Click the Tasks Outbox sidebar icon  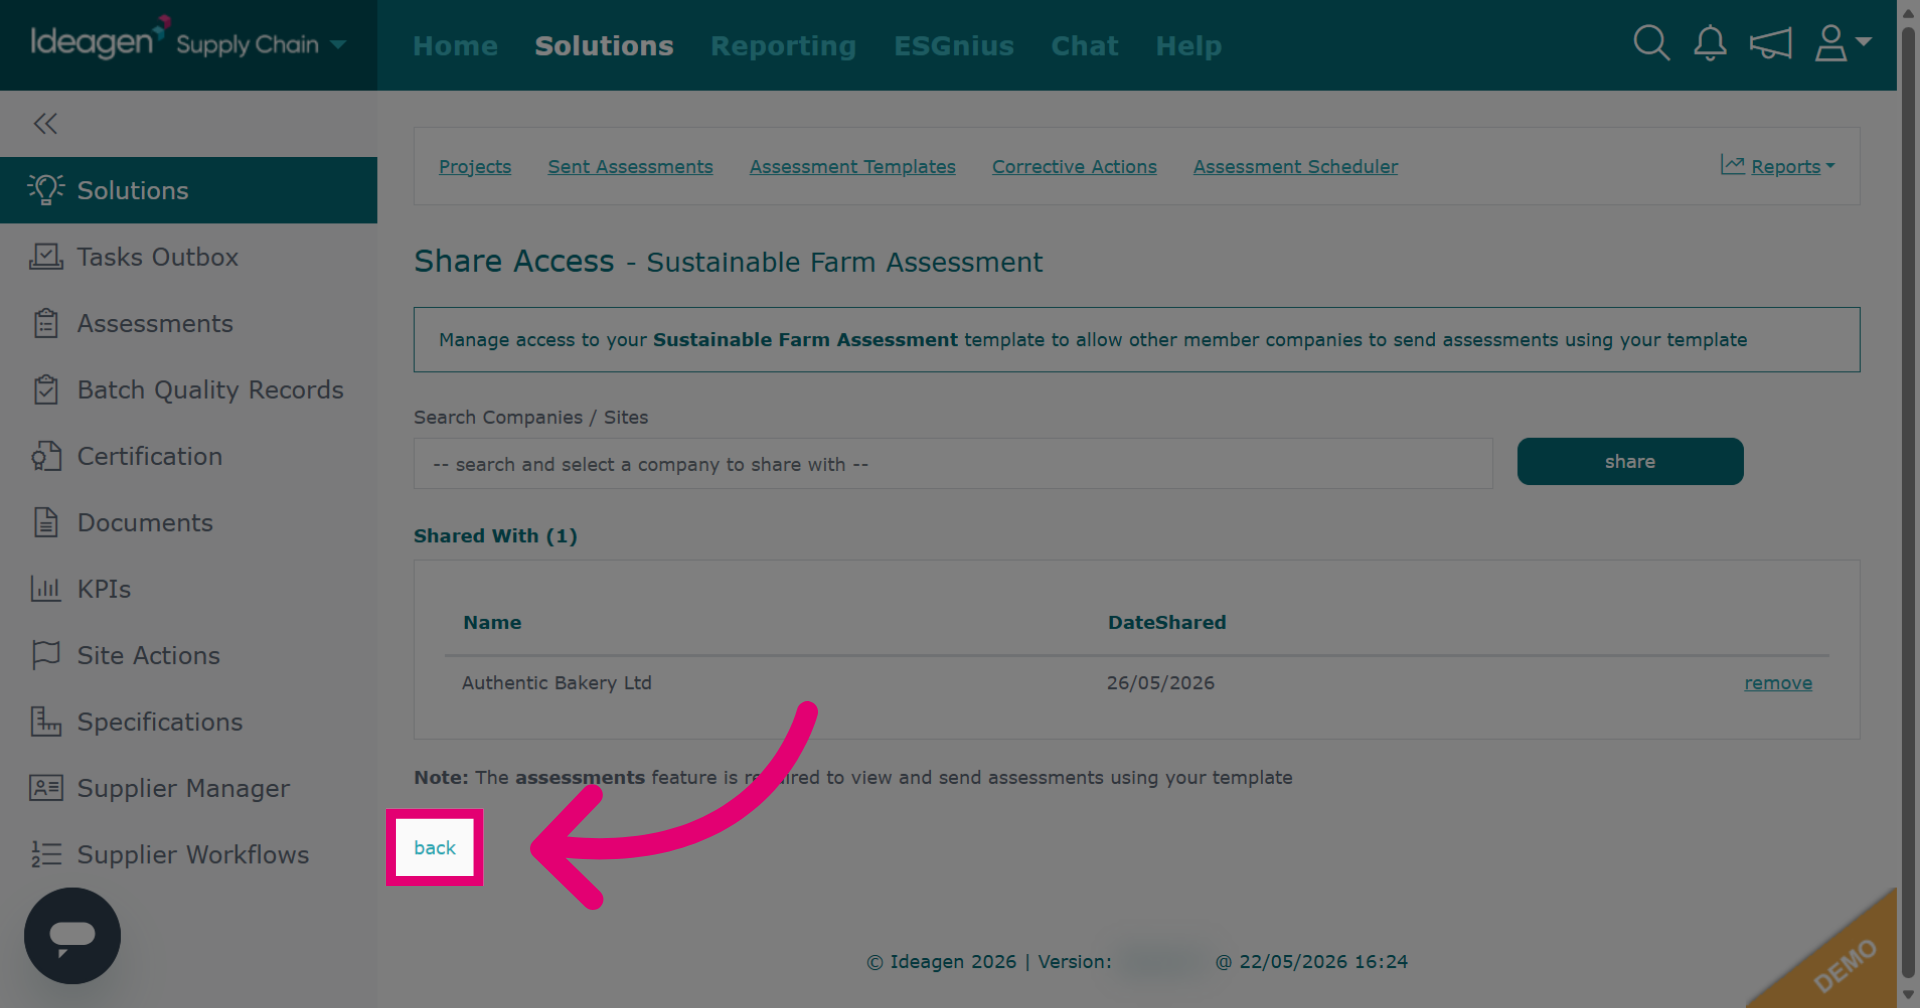(x=46, y=257)
